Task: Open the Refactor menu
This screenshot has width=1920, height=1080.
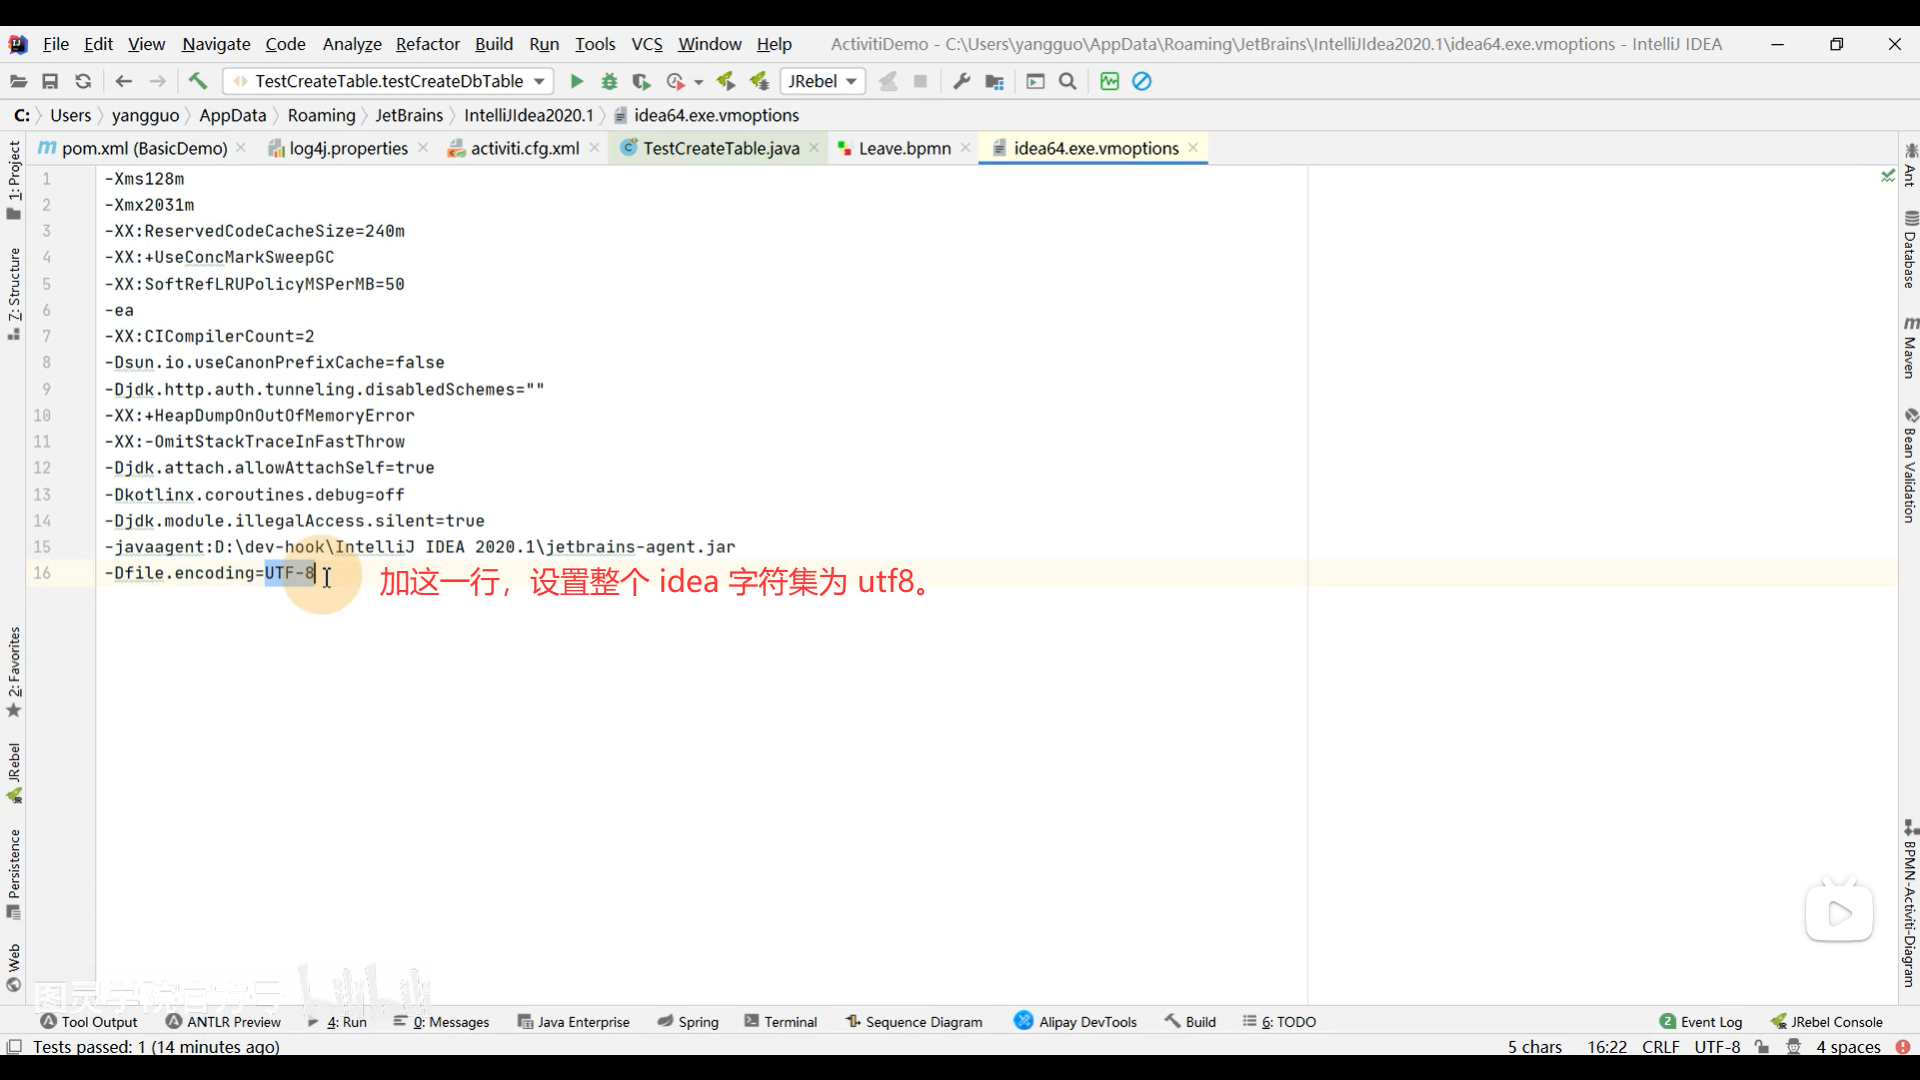Action: point(427,44)
